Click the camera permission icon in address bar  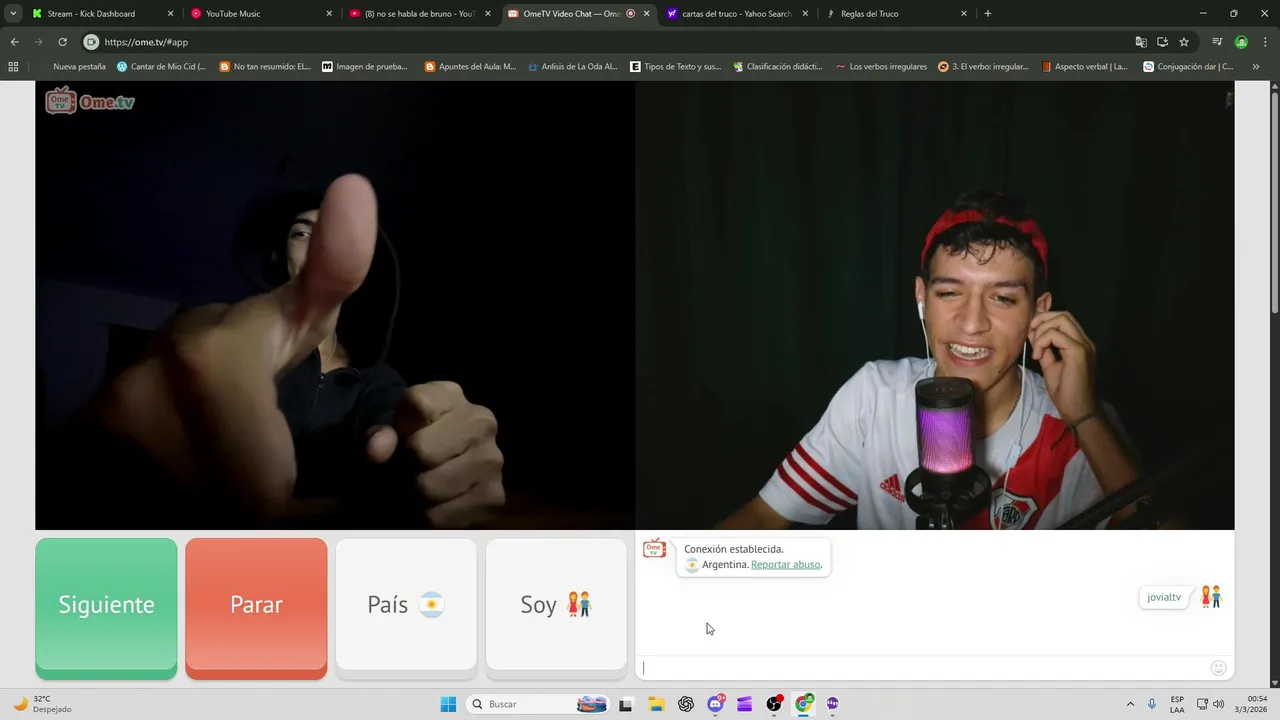[91, 42]
